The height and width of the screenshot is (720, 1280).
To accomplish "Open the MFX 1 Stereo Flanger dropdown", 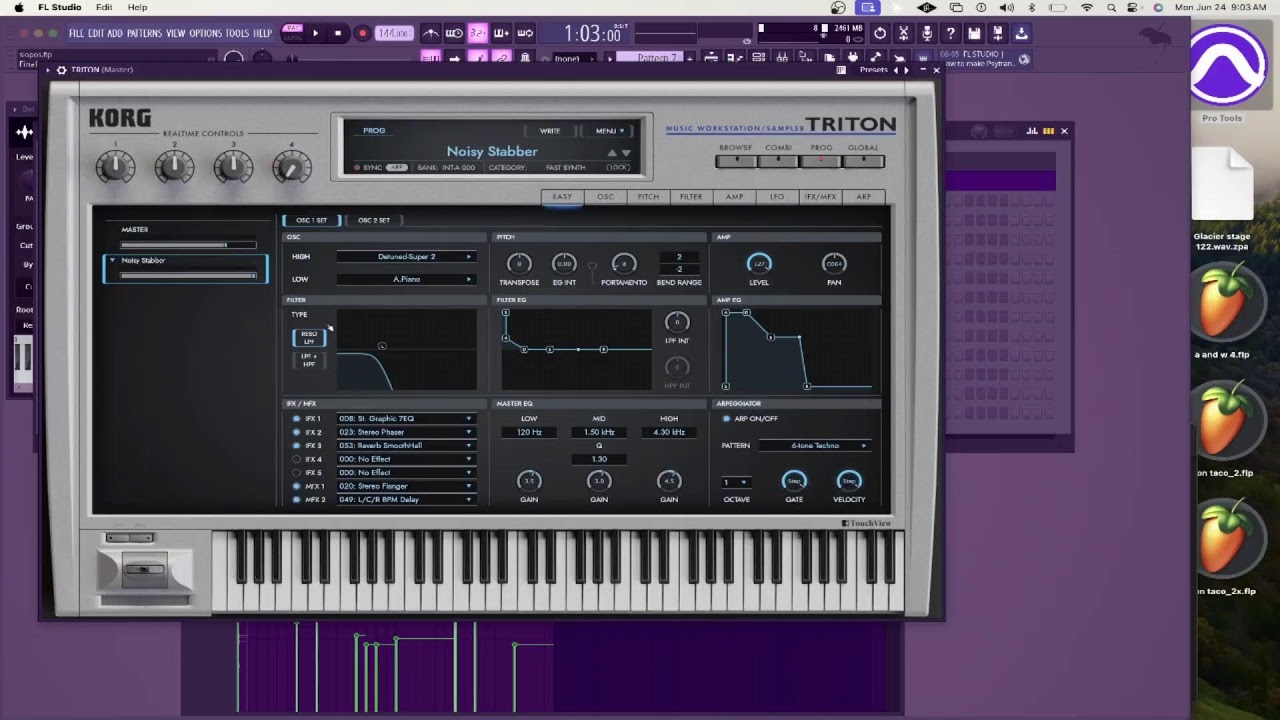I will pos(406,486).
